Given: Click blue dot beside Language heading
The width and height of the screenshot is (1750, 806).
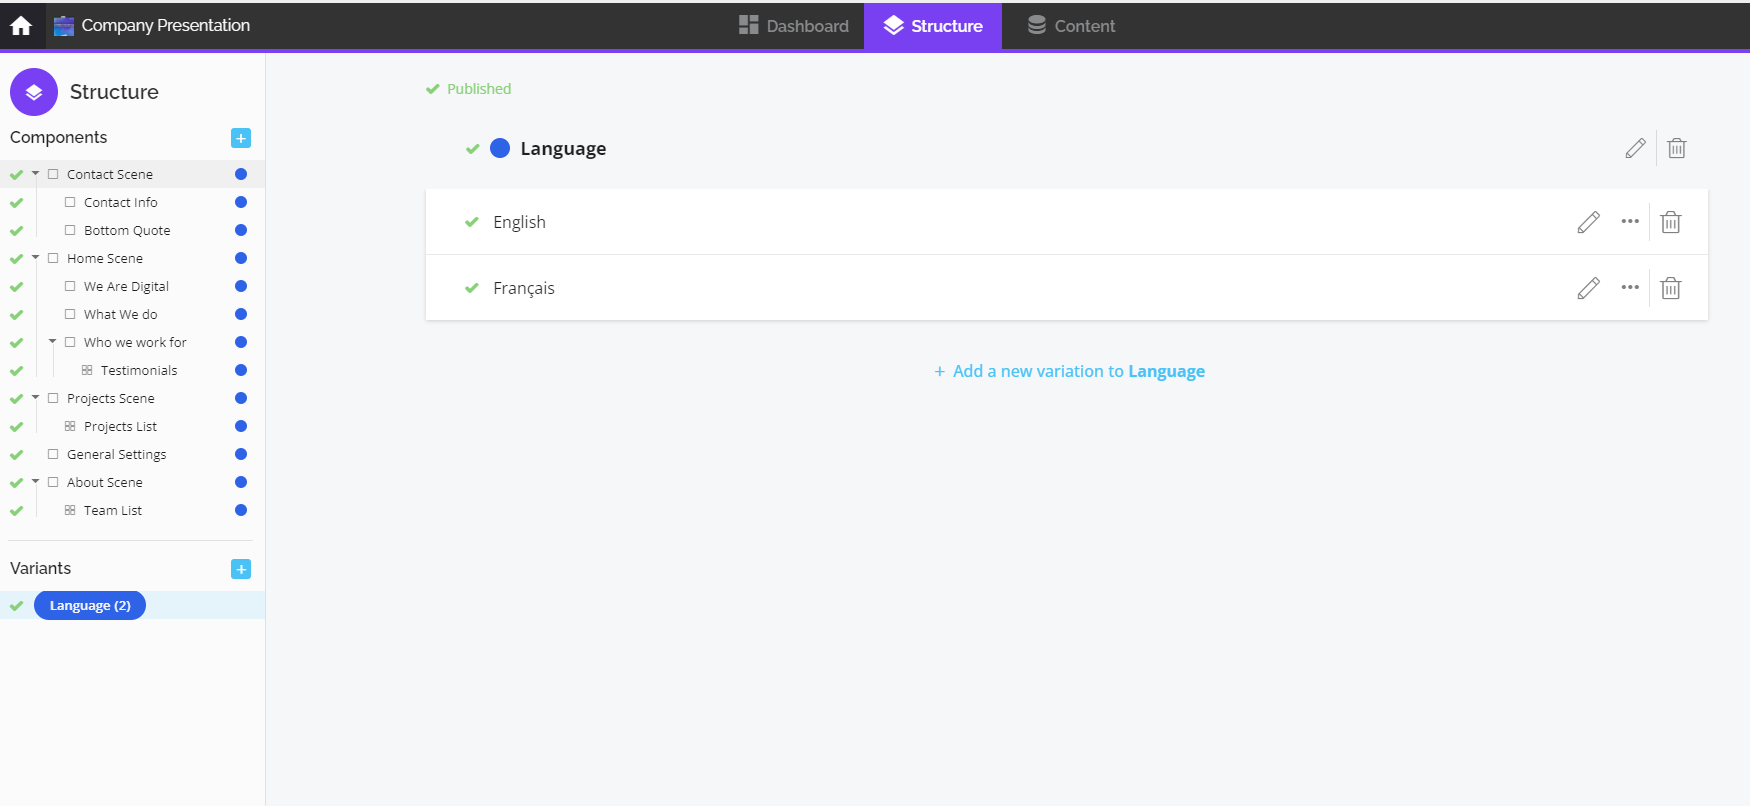Looking at the screenshot, I should click(500, 148).
